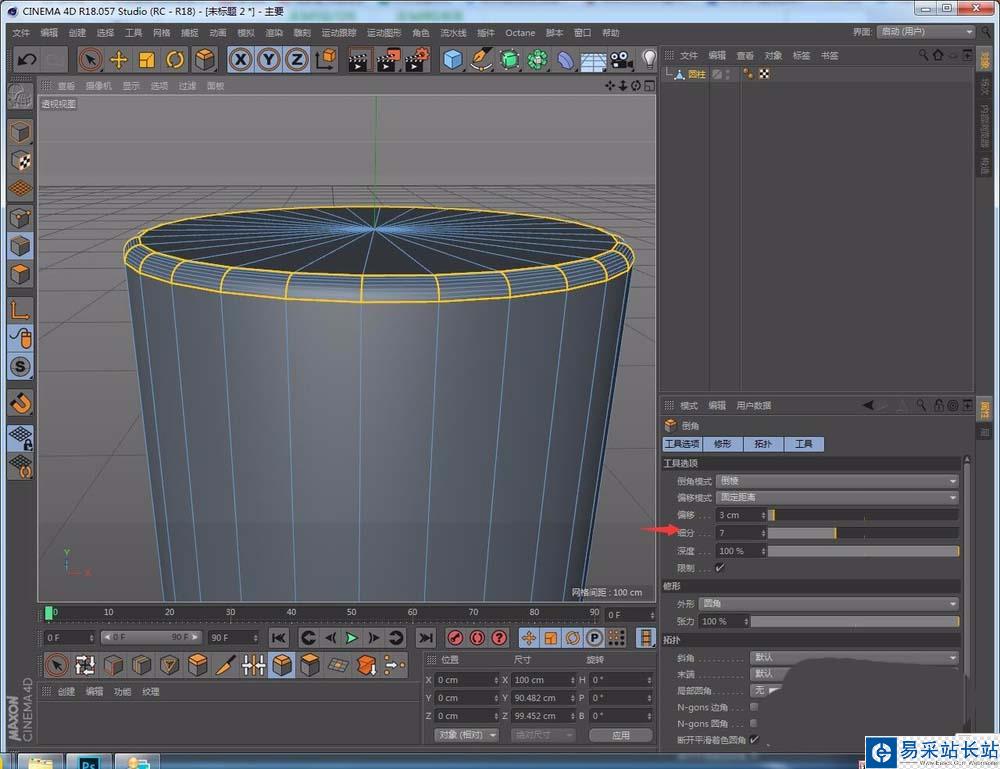
Task: Click the 应用 (Apply) button
Action: tap(621, 735)
